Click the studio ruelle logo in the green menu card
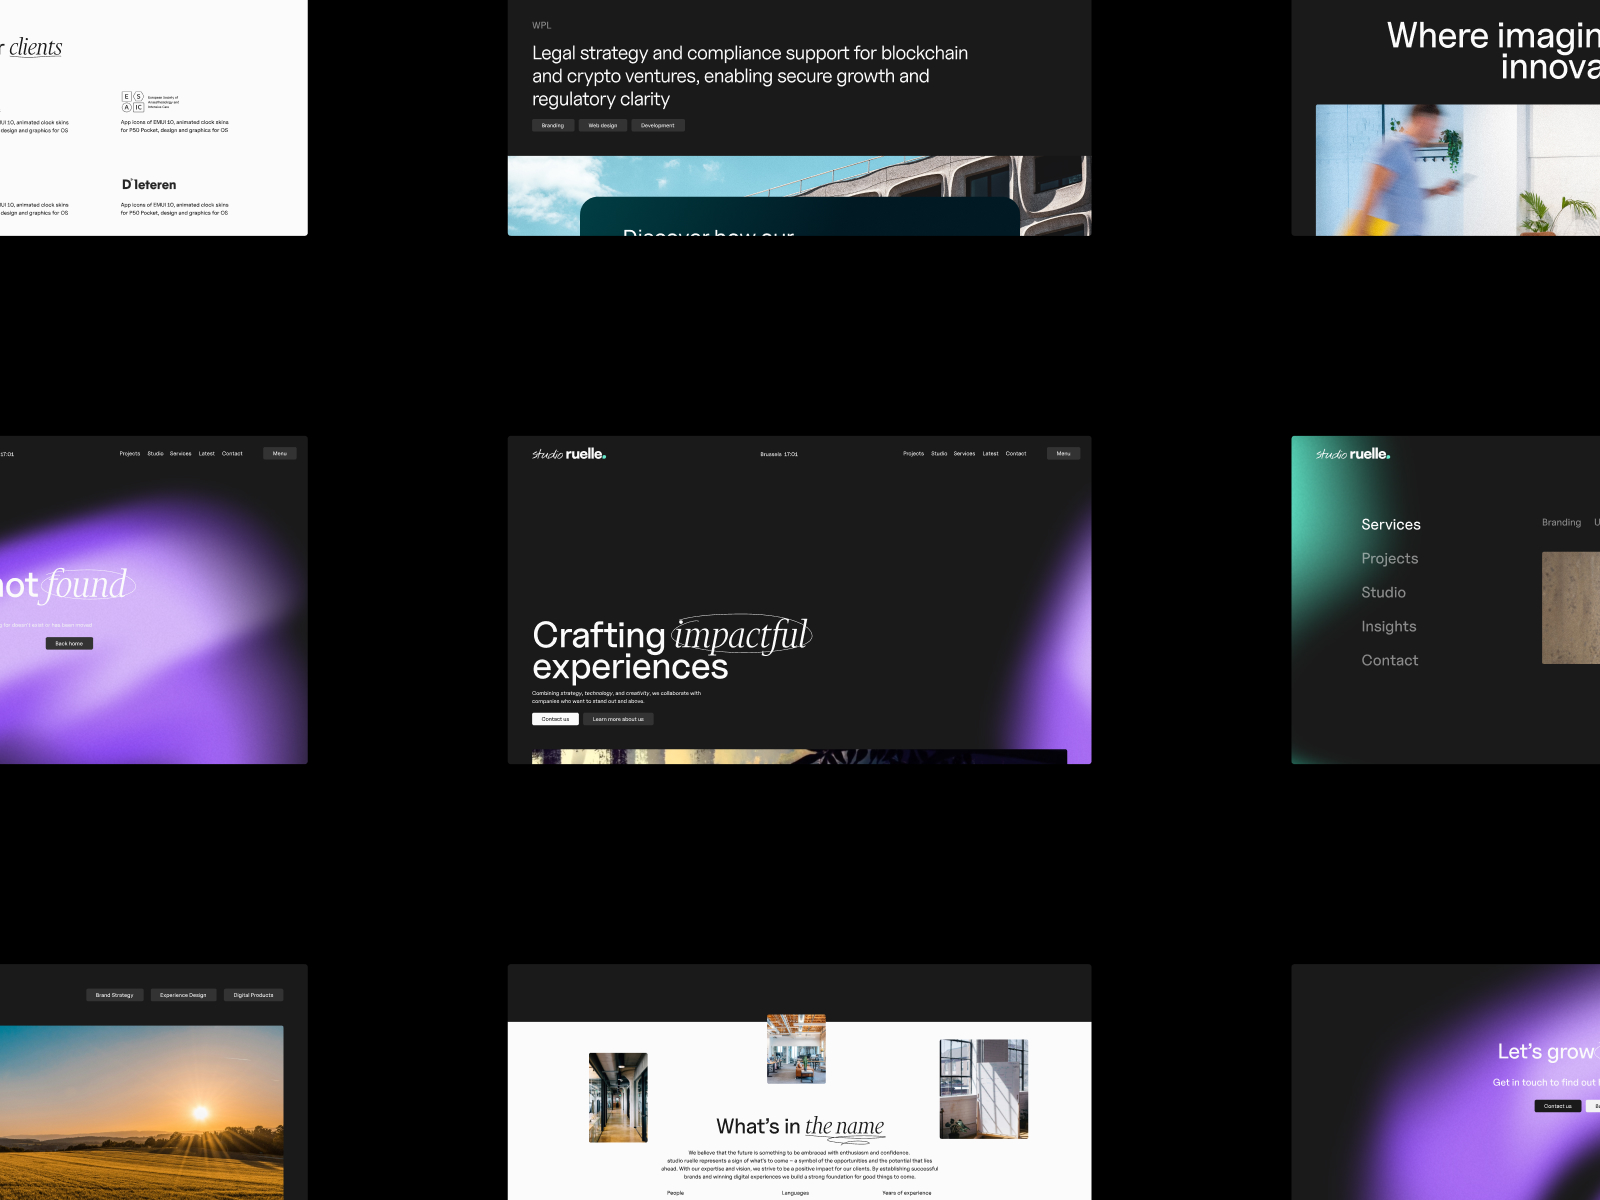 (x=1353, y=454)
